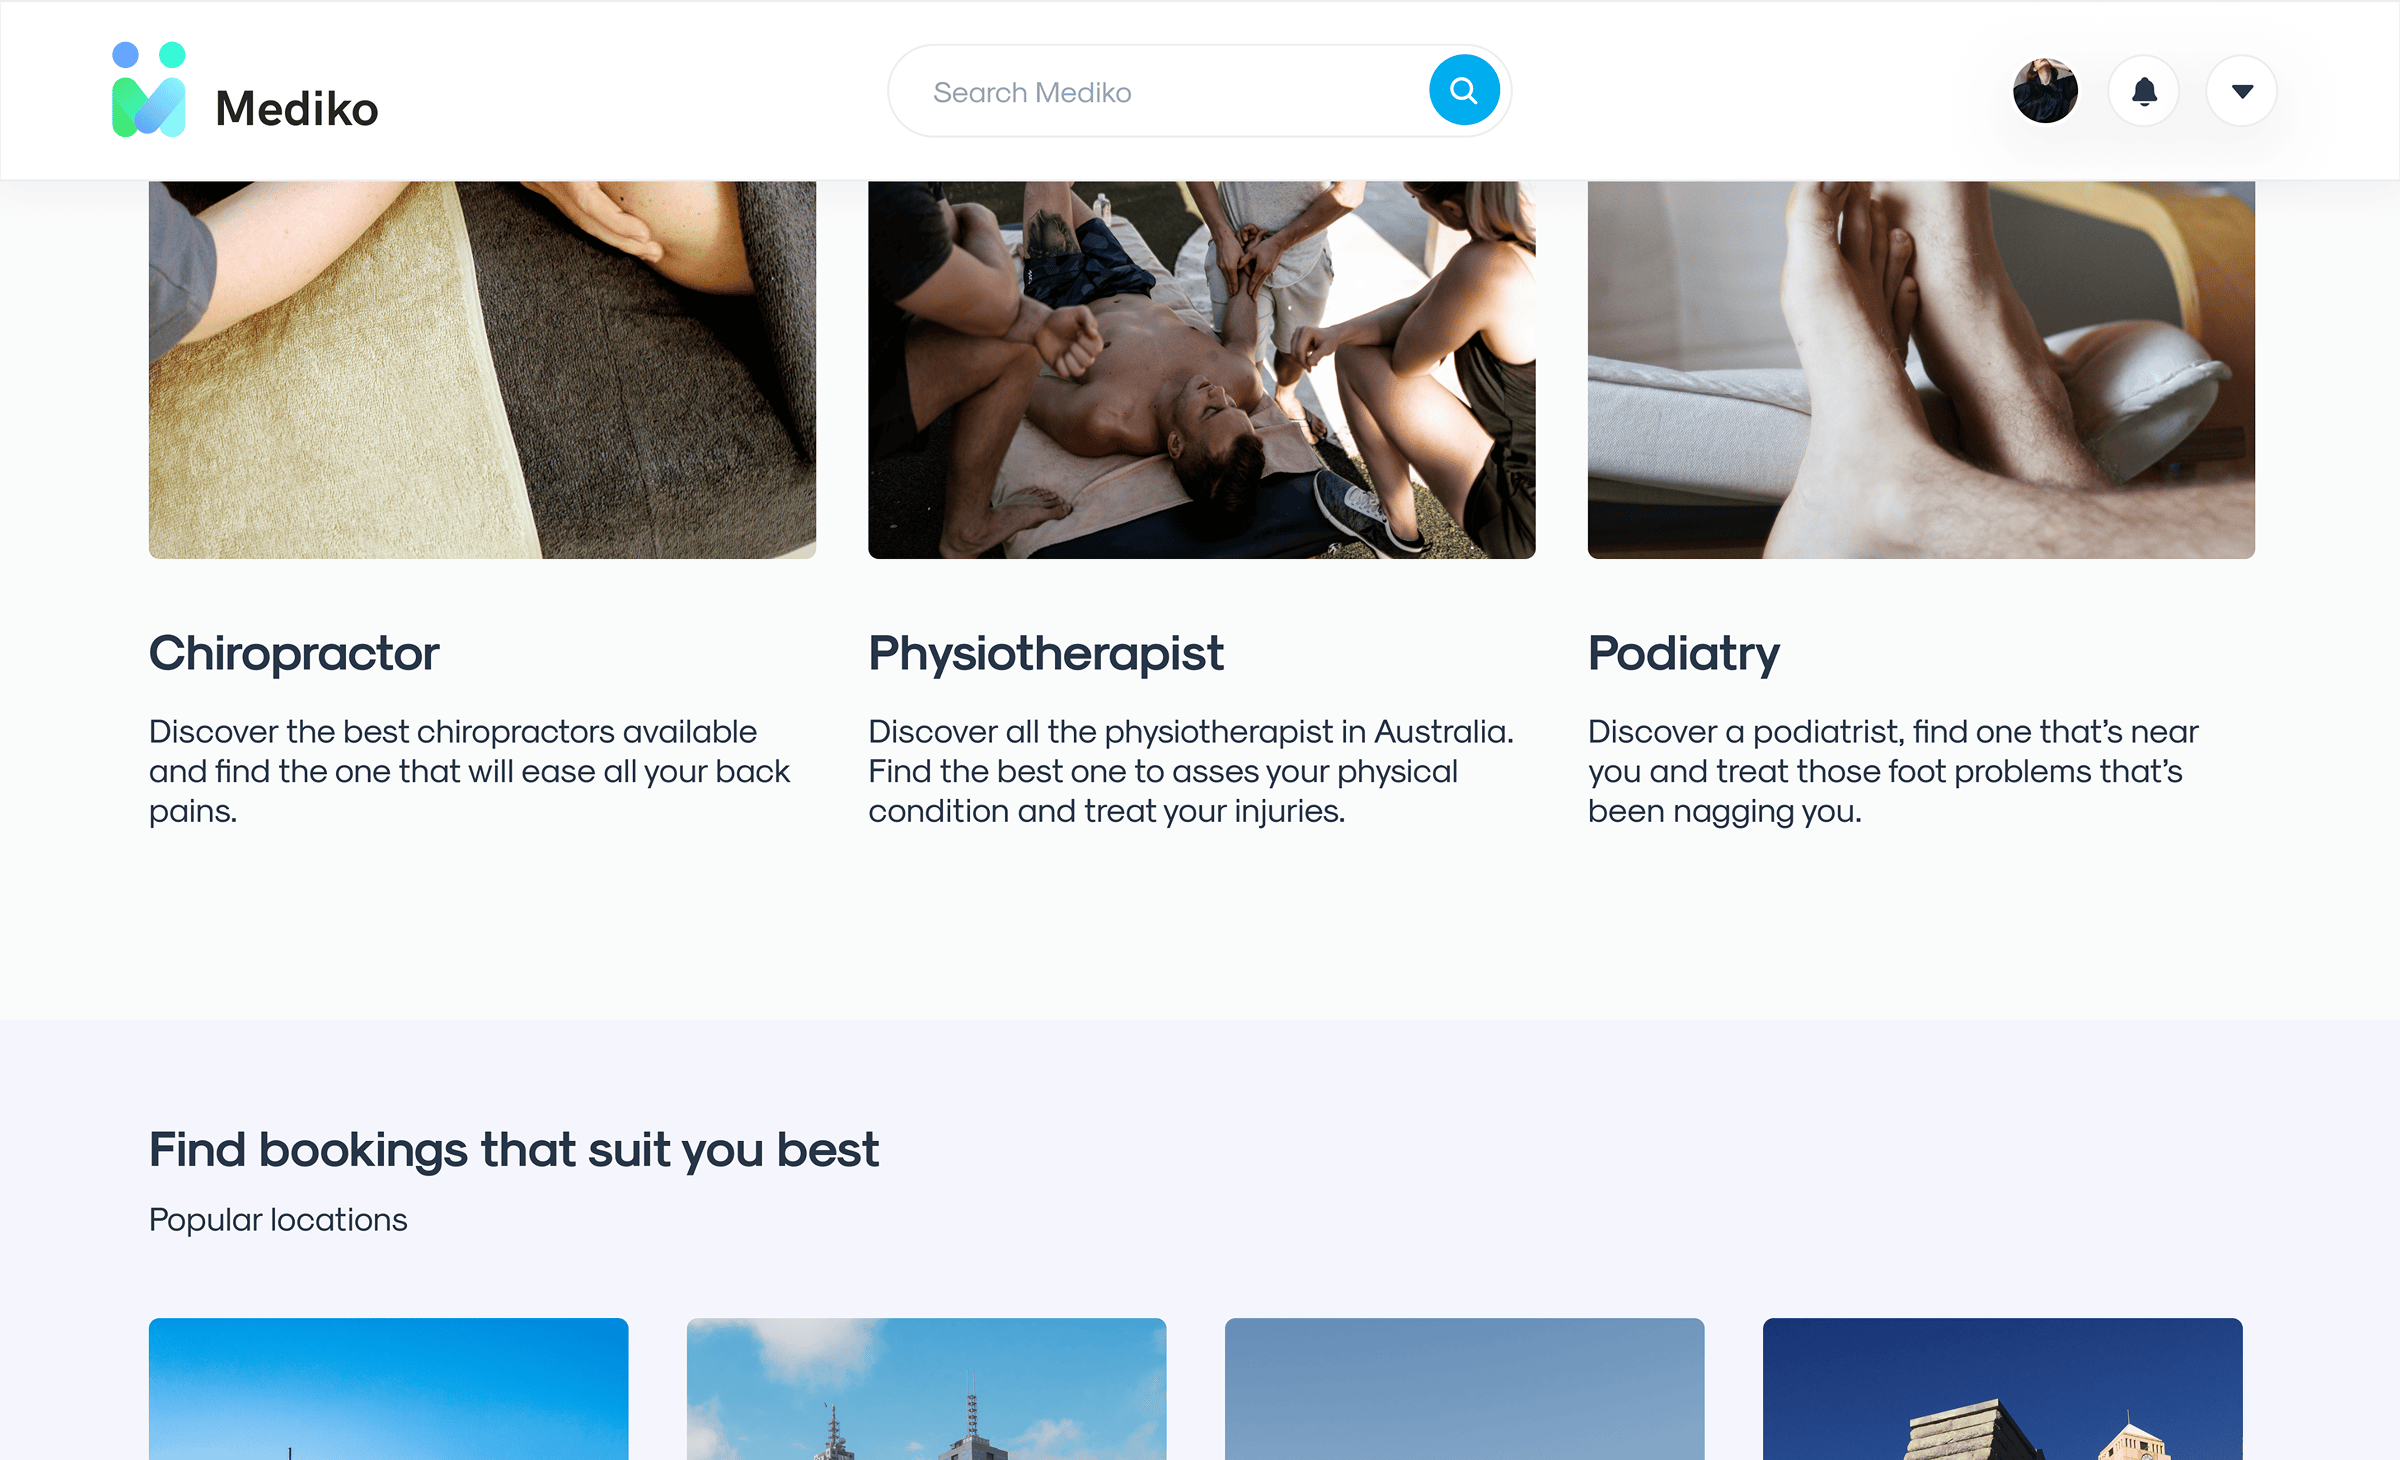Open the first popular location image
2400x1460 pixels.
[x=388, y=1389]
